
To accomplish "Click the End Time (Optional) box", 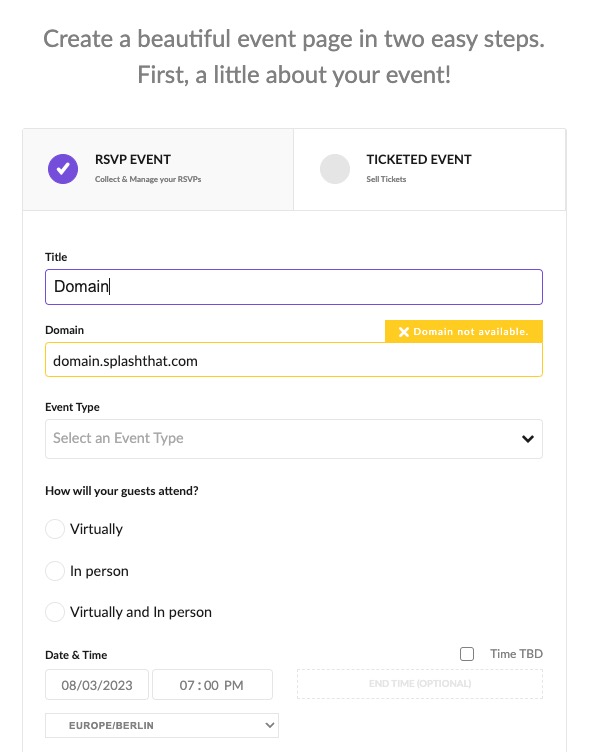I will pyautogui.click(x=420, y=684).
